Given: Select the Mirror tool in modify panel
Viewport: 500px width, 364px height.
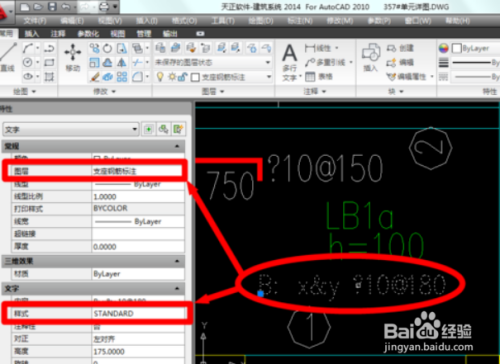Looking at the screenshot, I should [122, 62].
